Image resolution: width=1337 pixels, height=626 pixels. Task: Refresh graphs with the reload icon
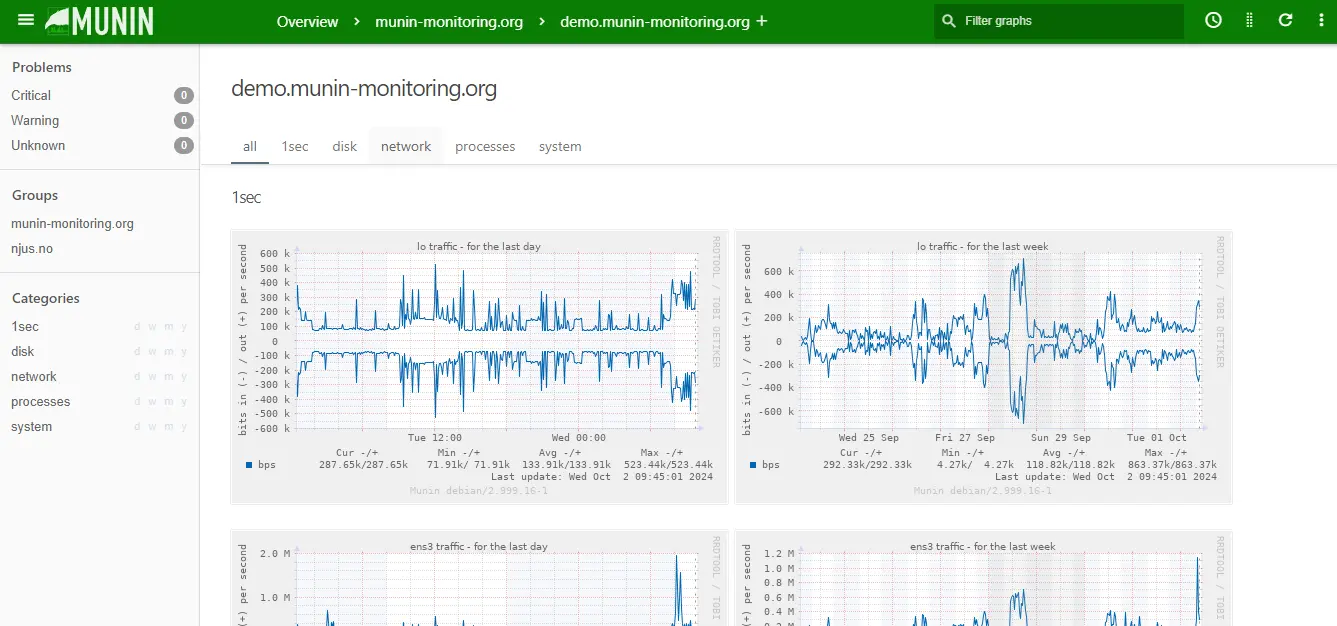(1286, 20)
